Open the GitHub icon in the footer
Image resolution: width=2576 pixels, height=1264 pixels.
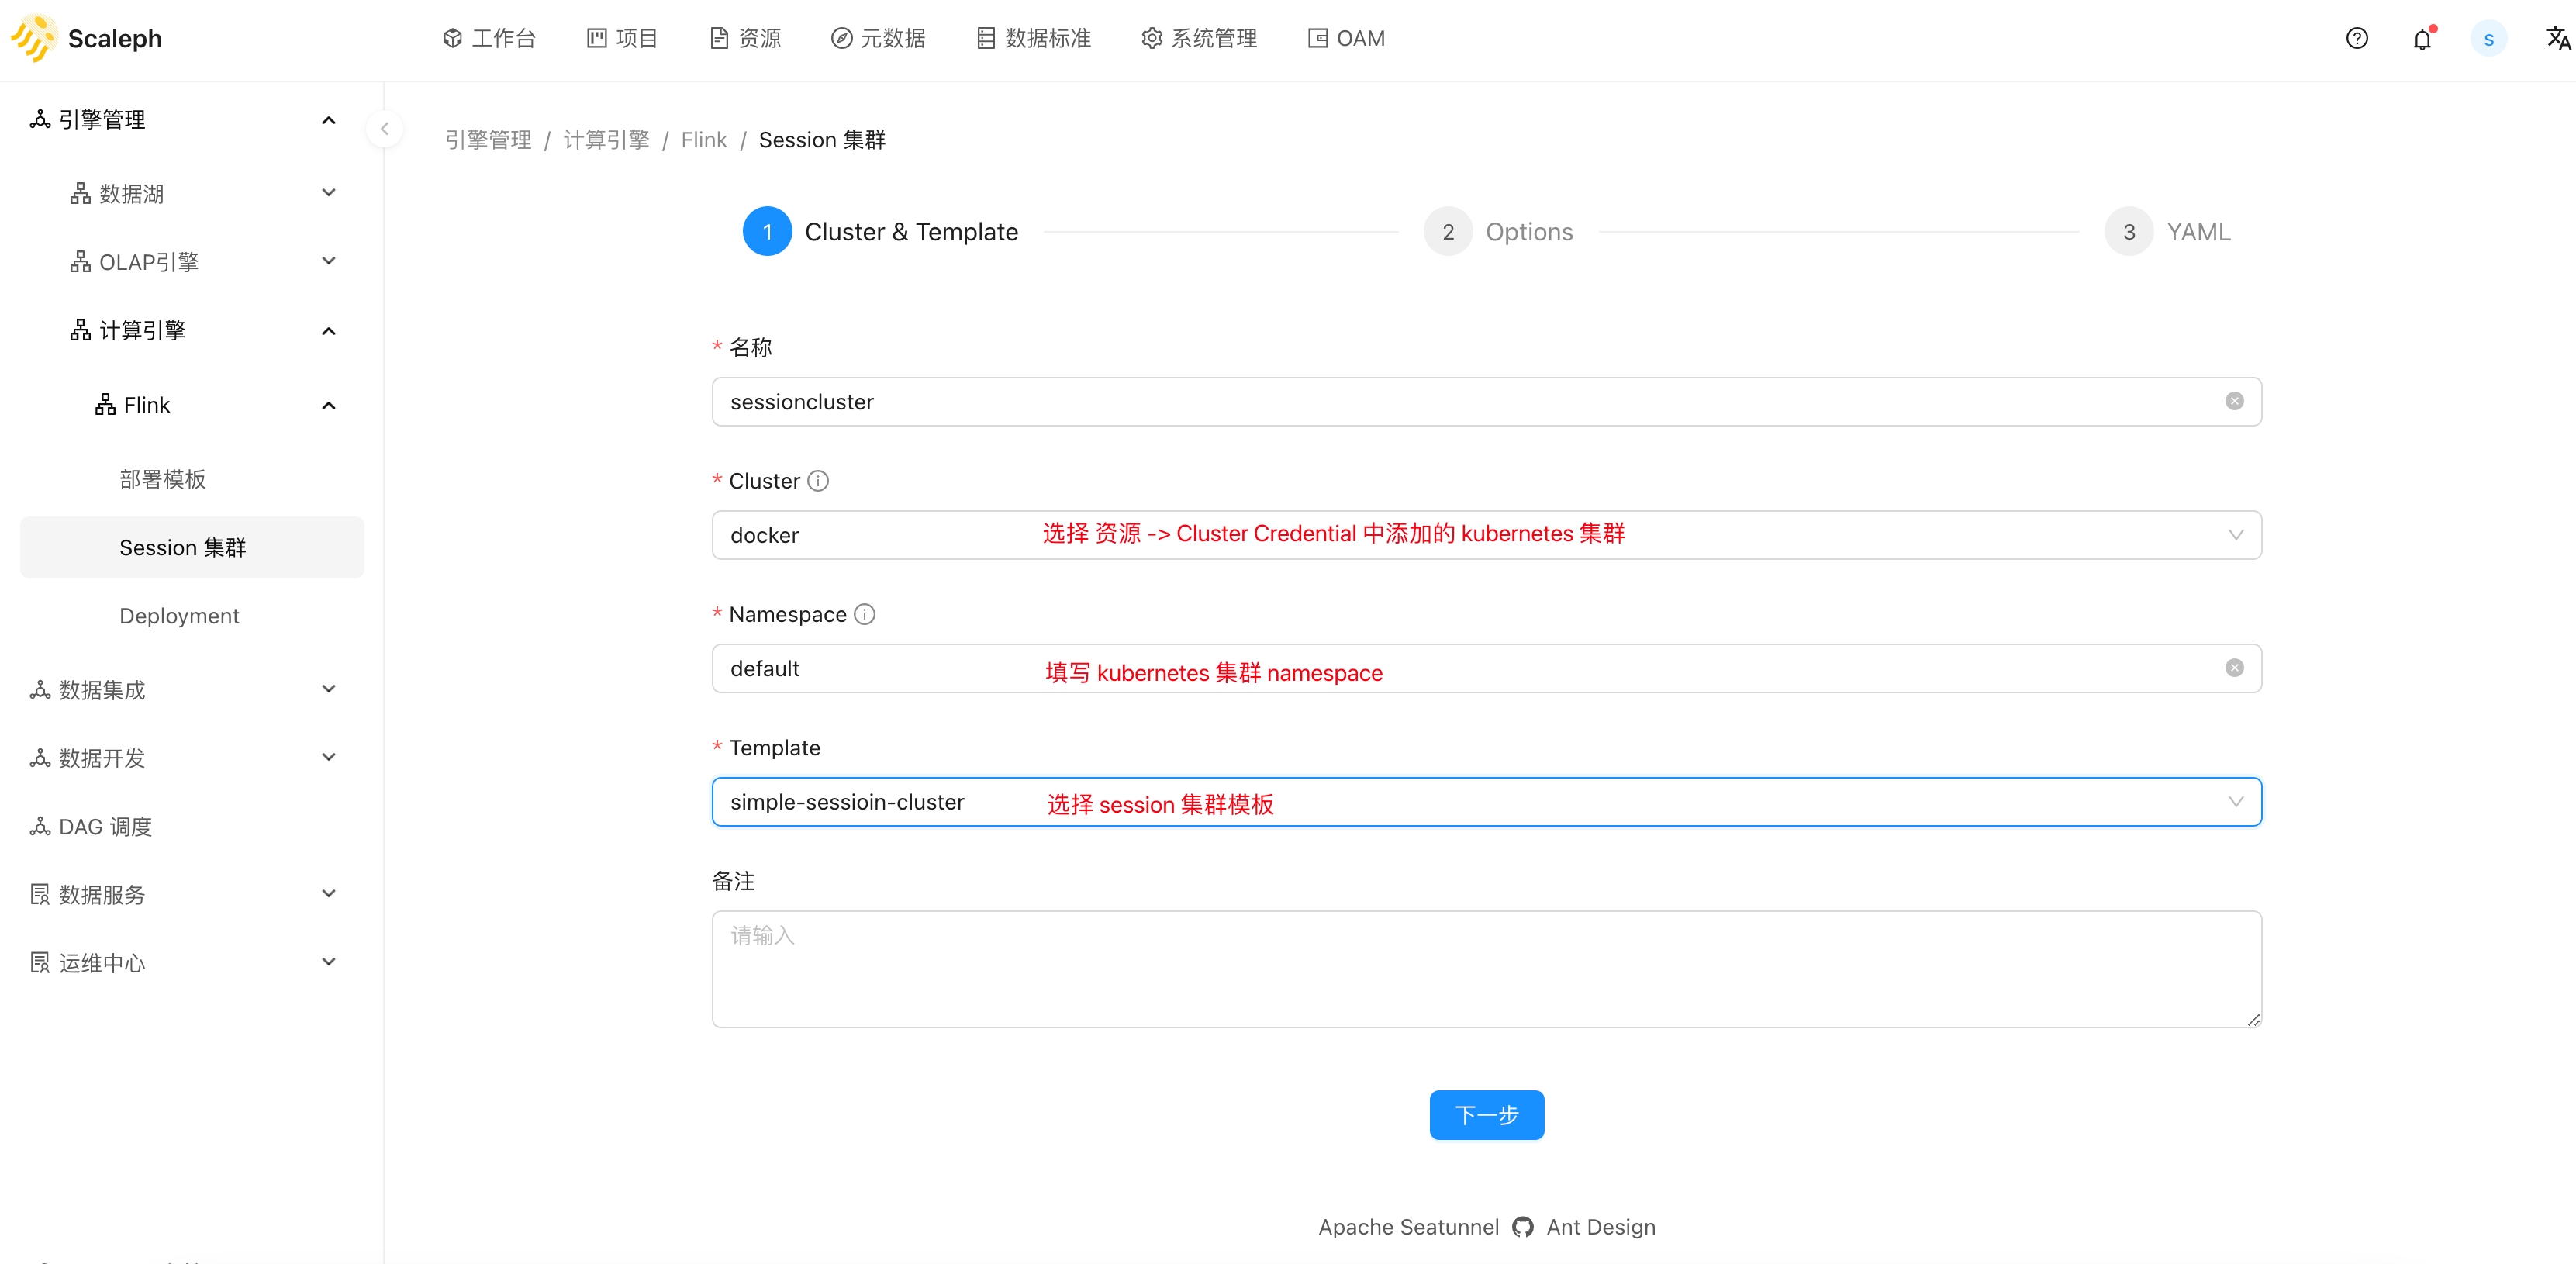tap(1522, 1227)
